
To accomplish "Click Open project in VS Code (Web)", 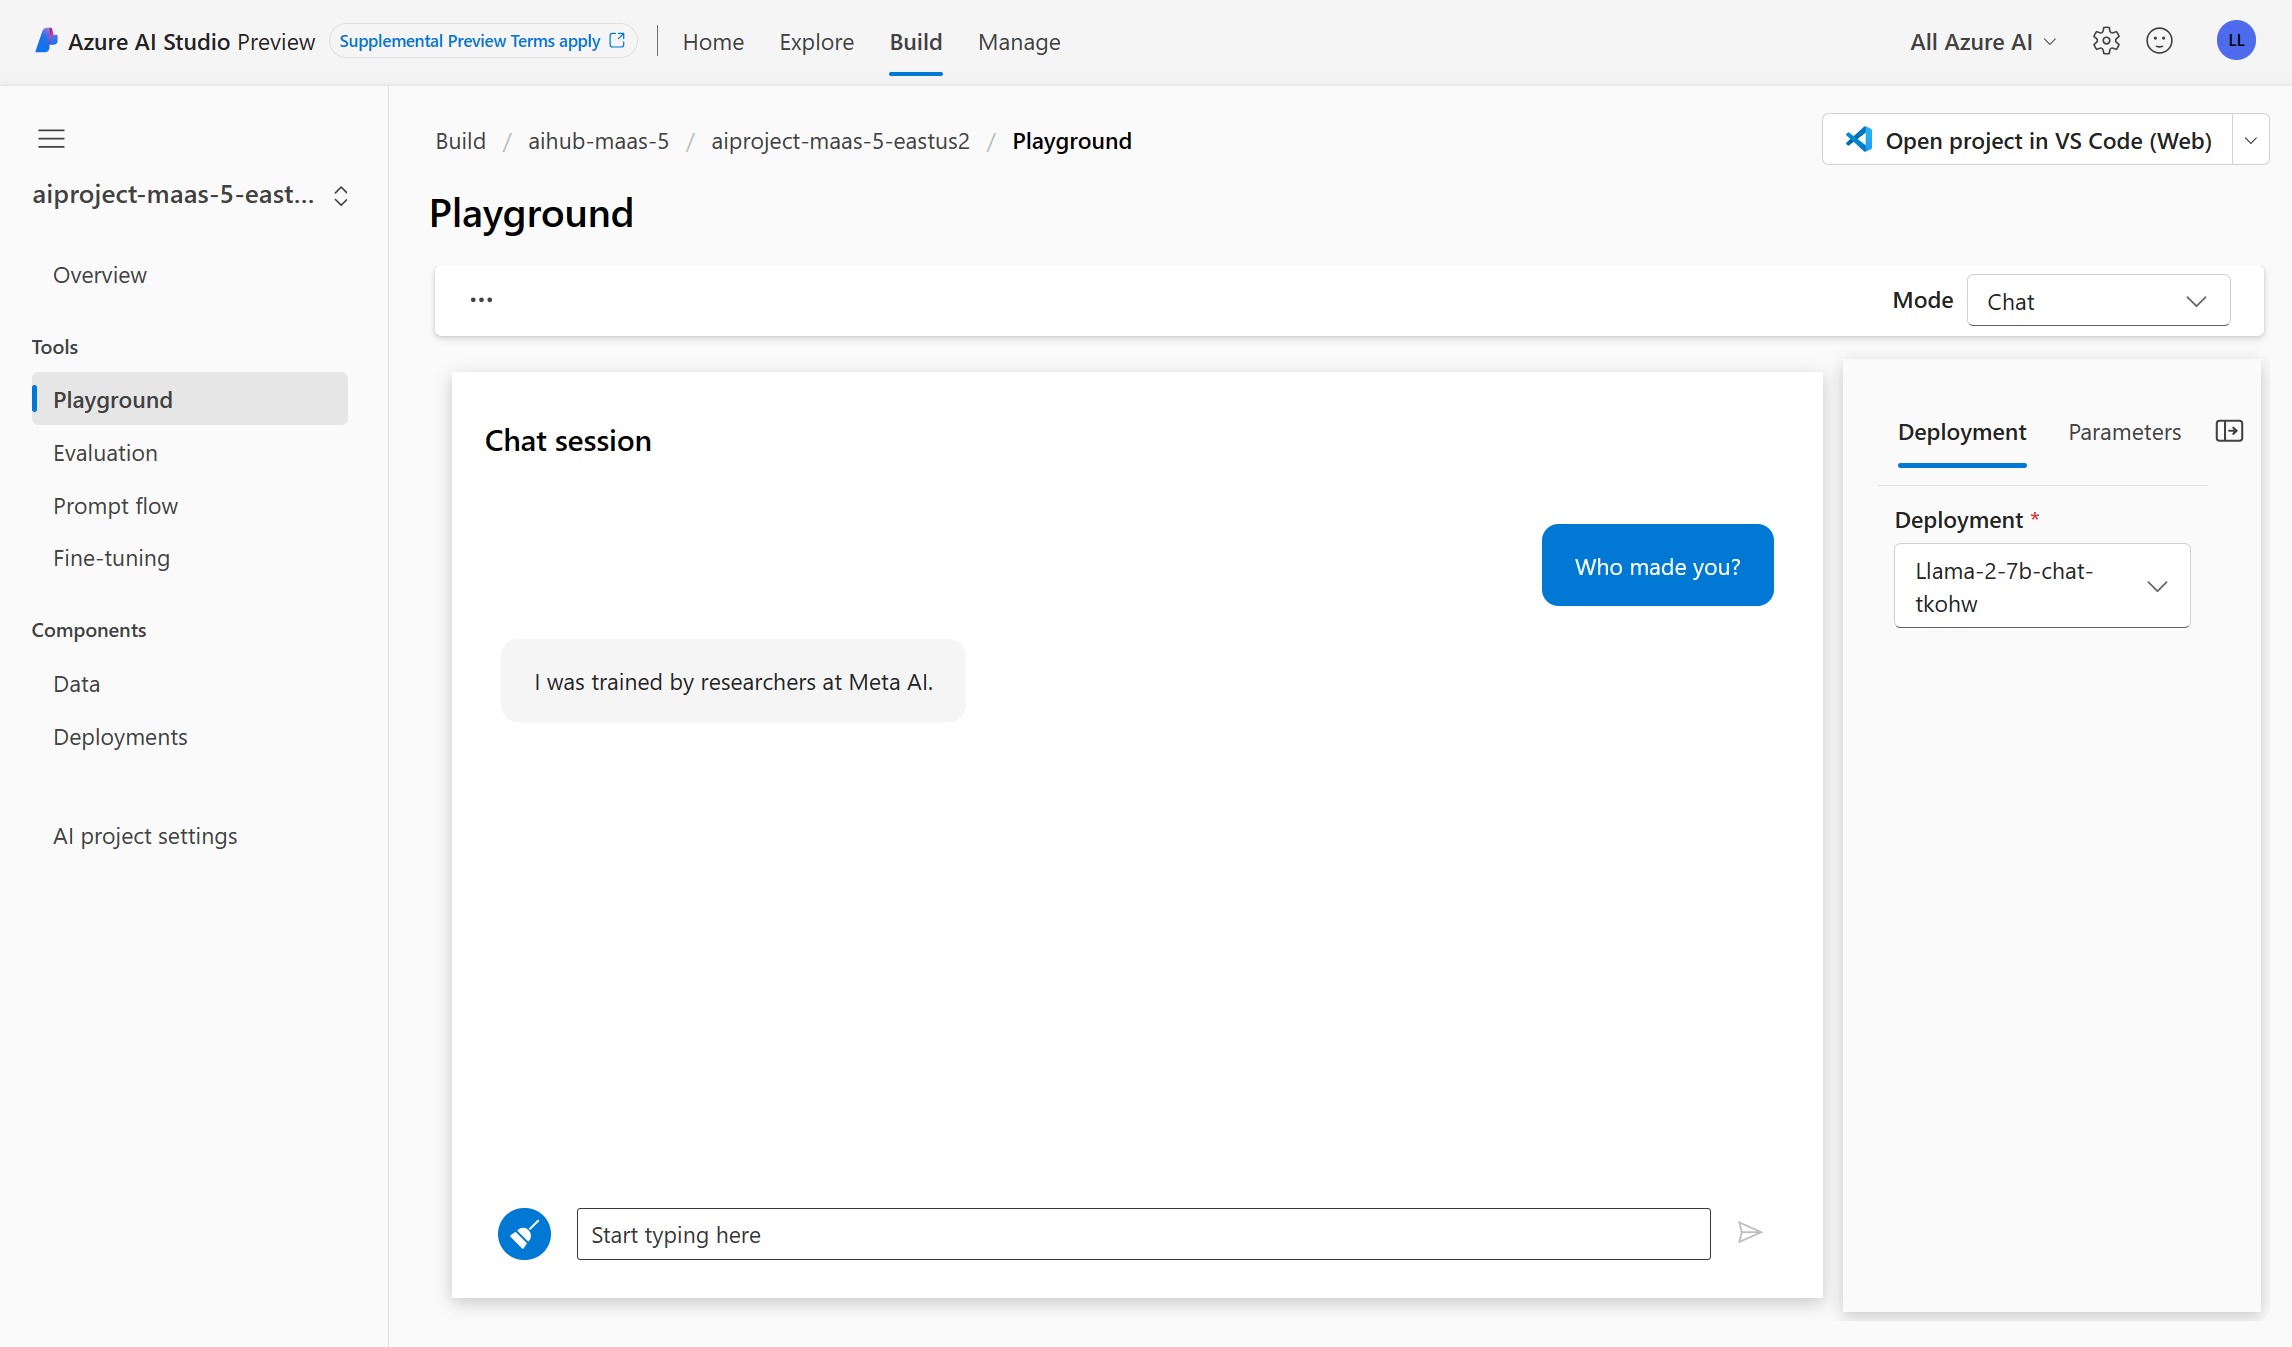I will (x=2028, y=140).
